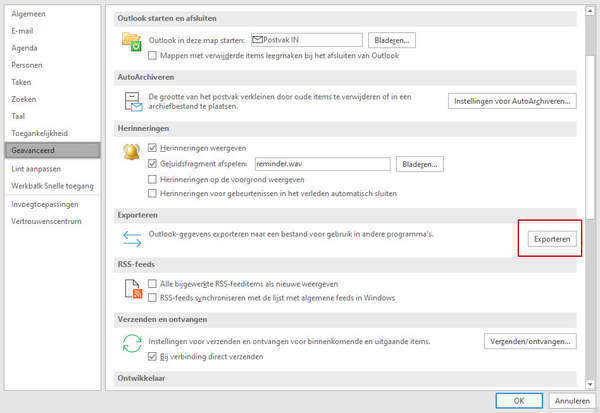Click envelope icon in Postvak IN field

(258, 40)
